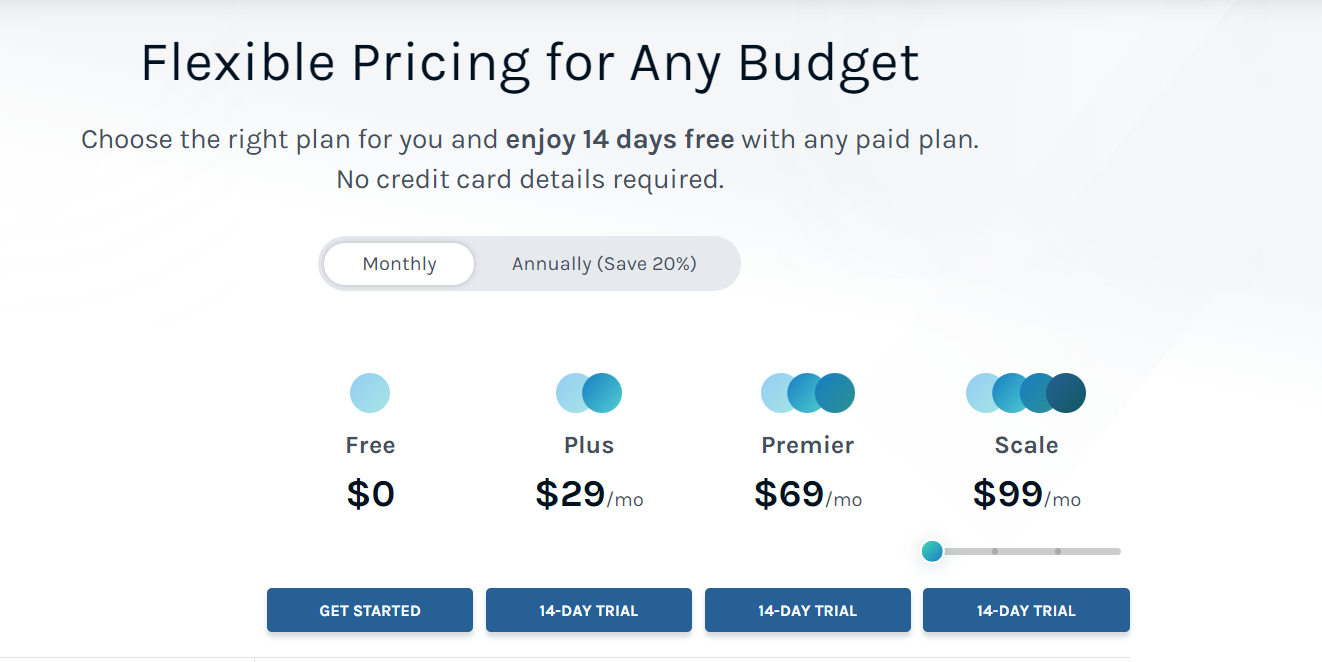1322x662 pixels.
Task: Select the Scale plan four-circle icon
Action: pyautogui.click(x=1026, y=392)
